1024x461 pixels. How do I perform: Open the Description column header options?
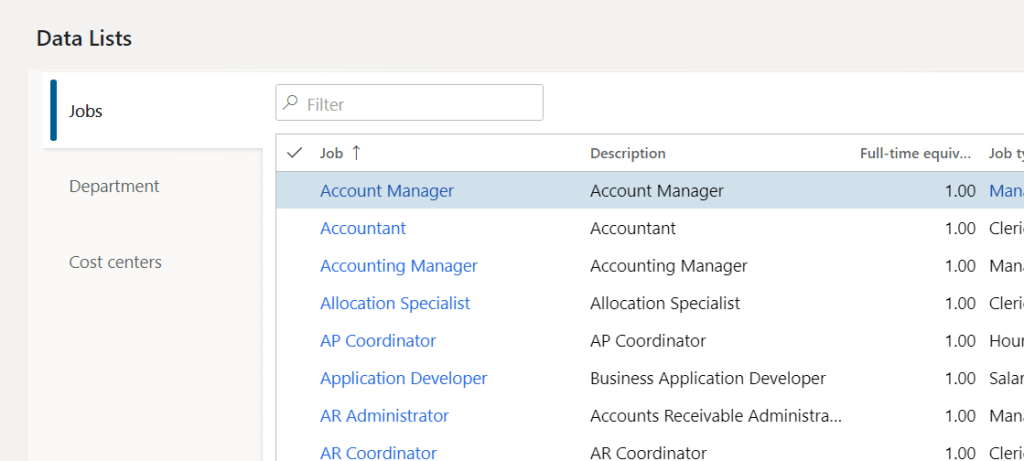[627, 153]
